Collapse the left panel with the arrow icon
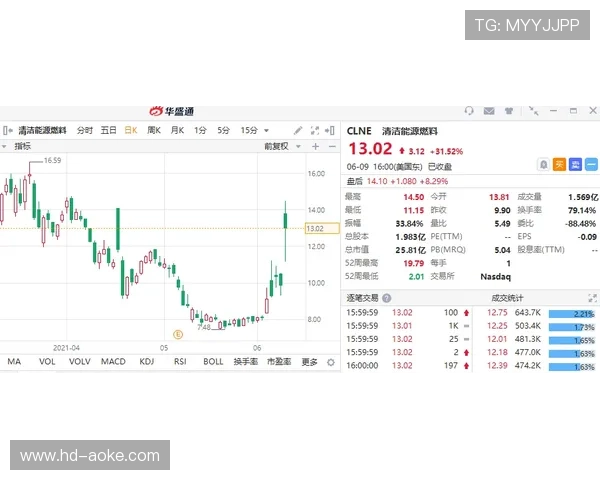This screenshot has height=480, width=600. tap(7, 131)
